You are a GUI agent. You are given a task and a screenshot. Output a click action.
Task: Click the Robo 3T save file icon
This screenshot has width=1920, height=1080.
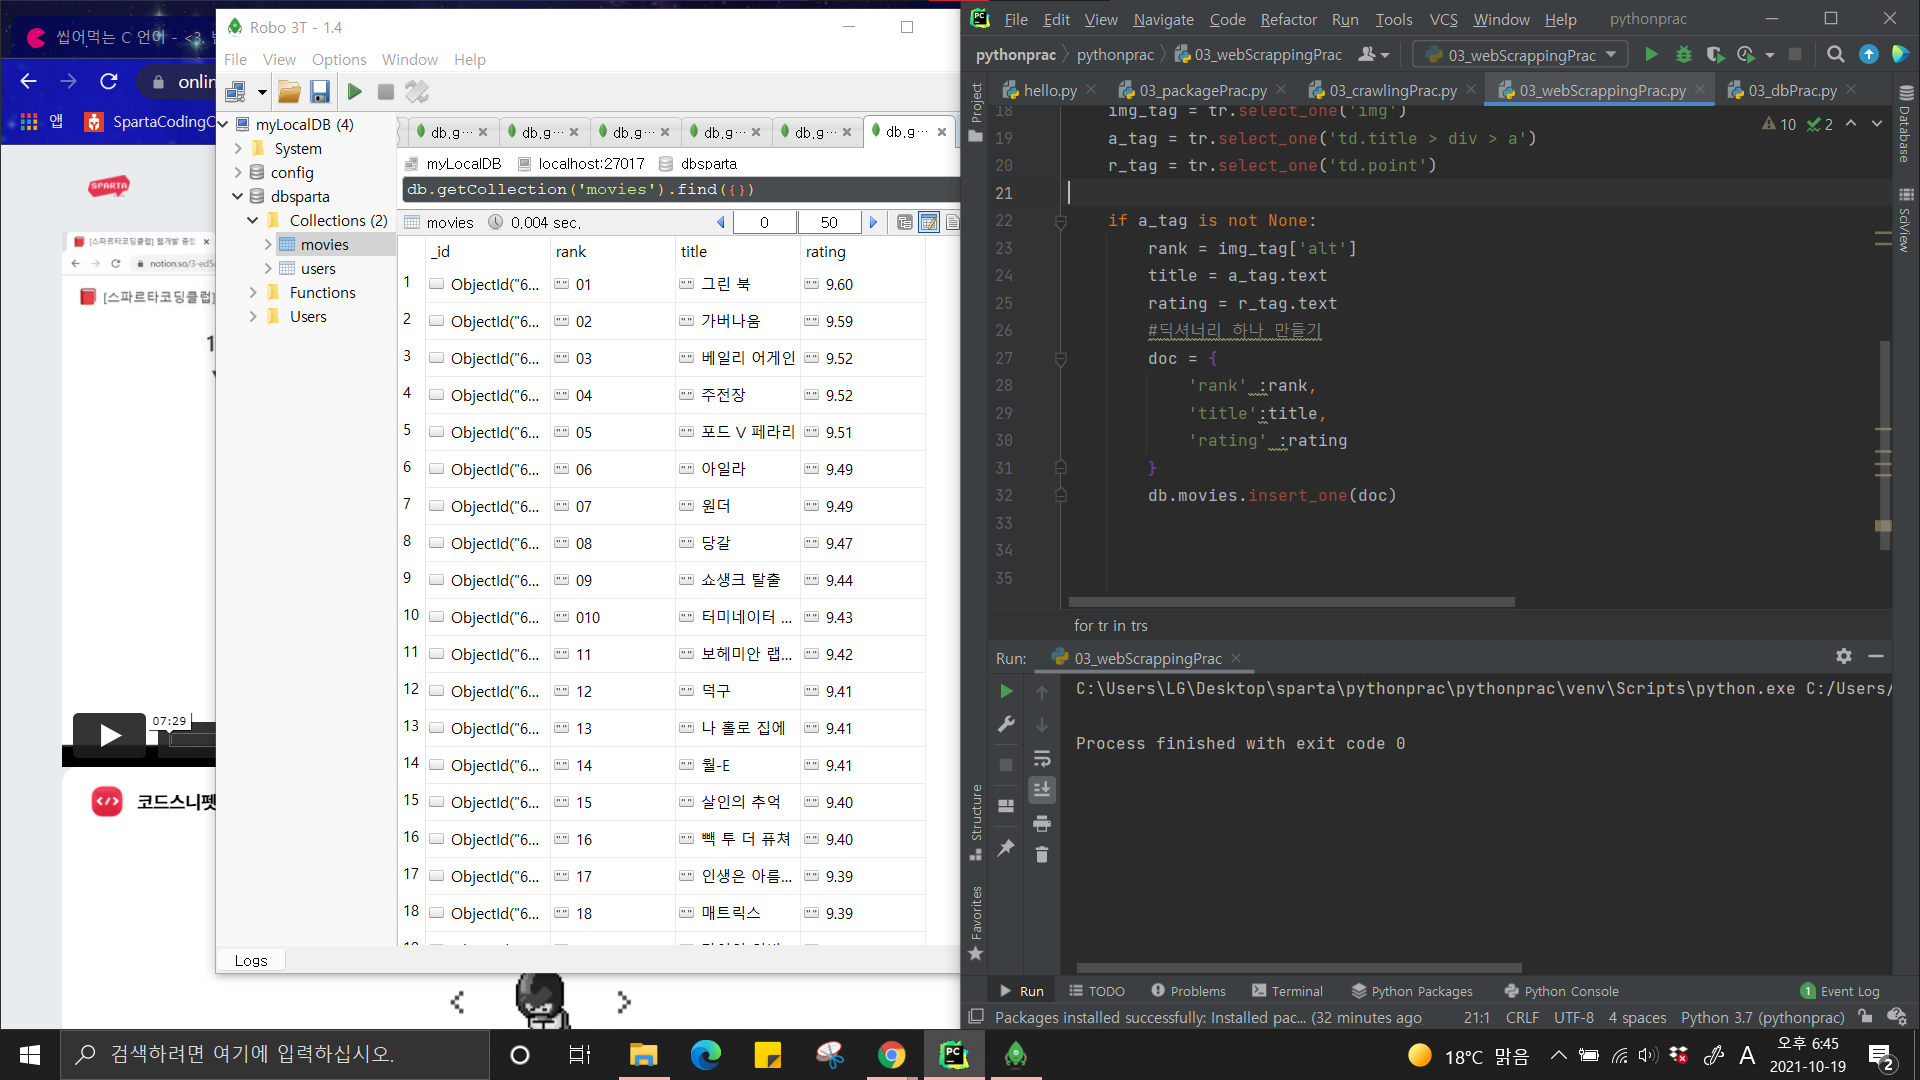tap(320, 92)
